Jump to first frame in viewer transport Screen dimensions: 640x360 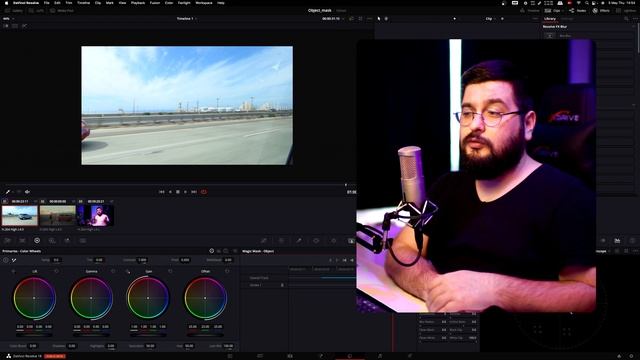coord(162,192)
